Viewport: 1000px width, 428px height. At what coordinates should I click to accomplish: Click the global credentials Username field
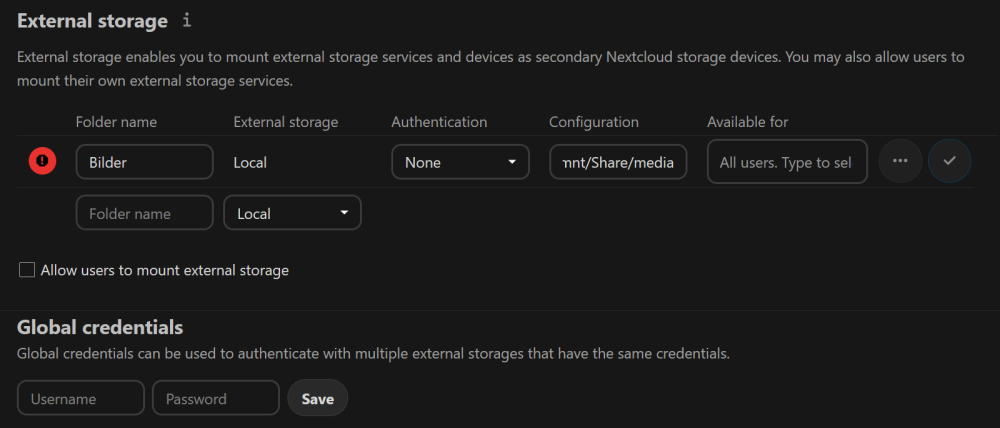(80, 398)
